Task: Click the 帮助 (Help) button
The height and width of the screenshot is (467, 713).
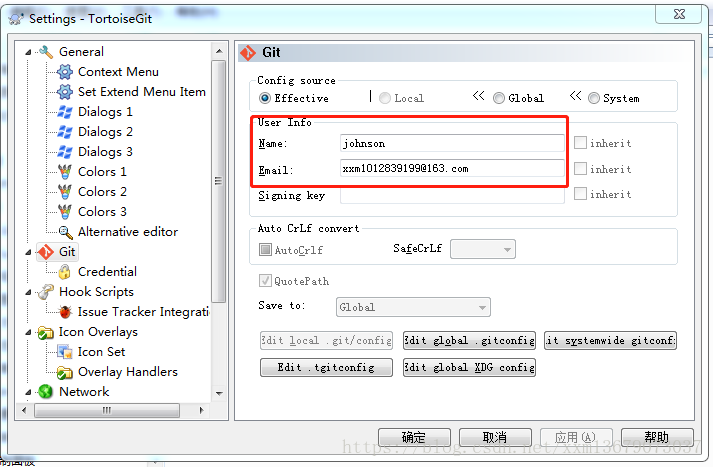Action: pyautogui.click(x=657, y=437)
